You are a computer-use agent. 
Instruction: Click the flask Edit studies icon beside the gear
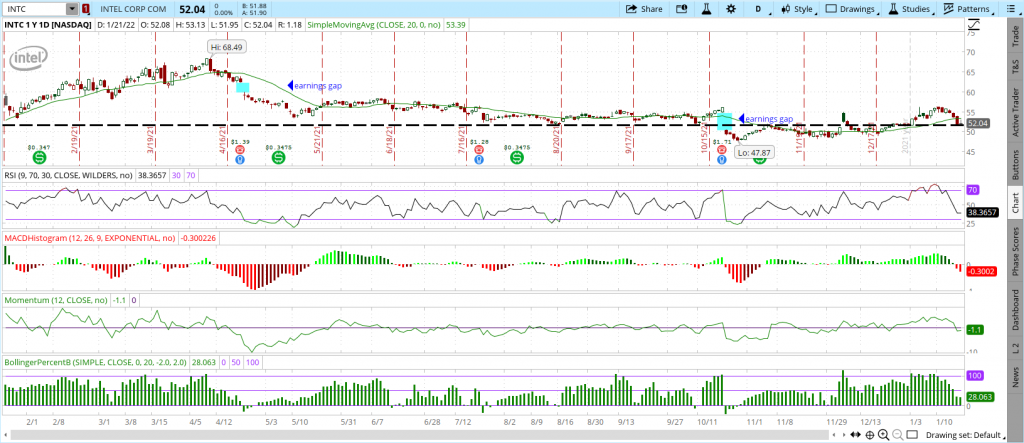(x=706, y=9)
